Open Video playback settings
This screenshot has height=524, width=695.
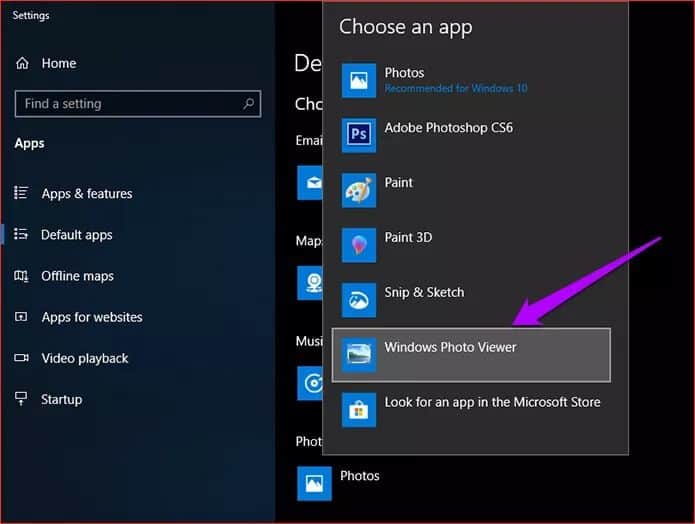tap(85, 358)
